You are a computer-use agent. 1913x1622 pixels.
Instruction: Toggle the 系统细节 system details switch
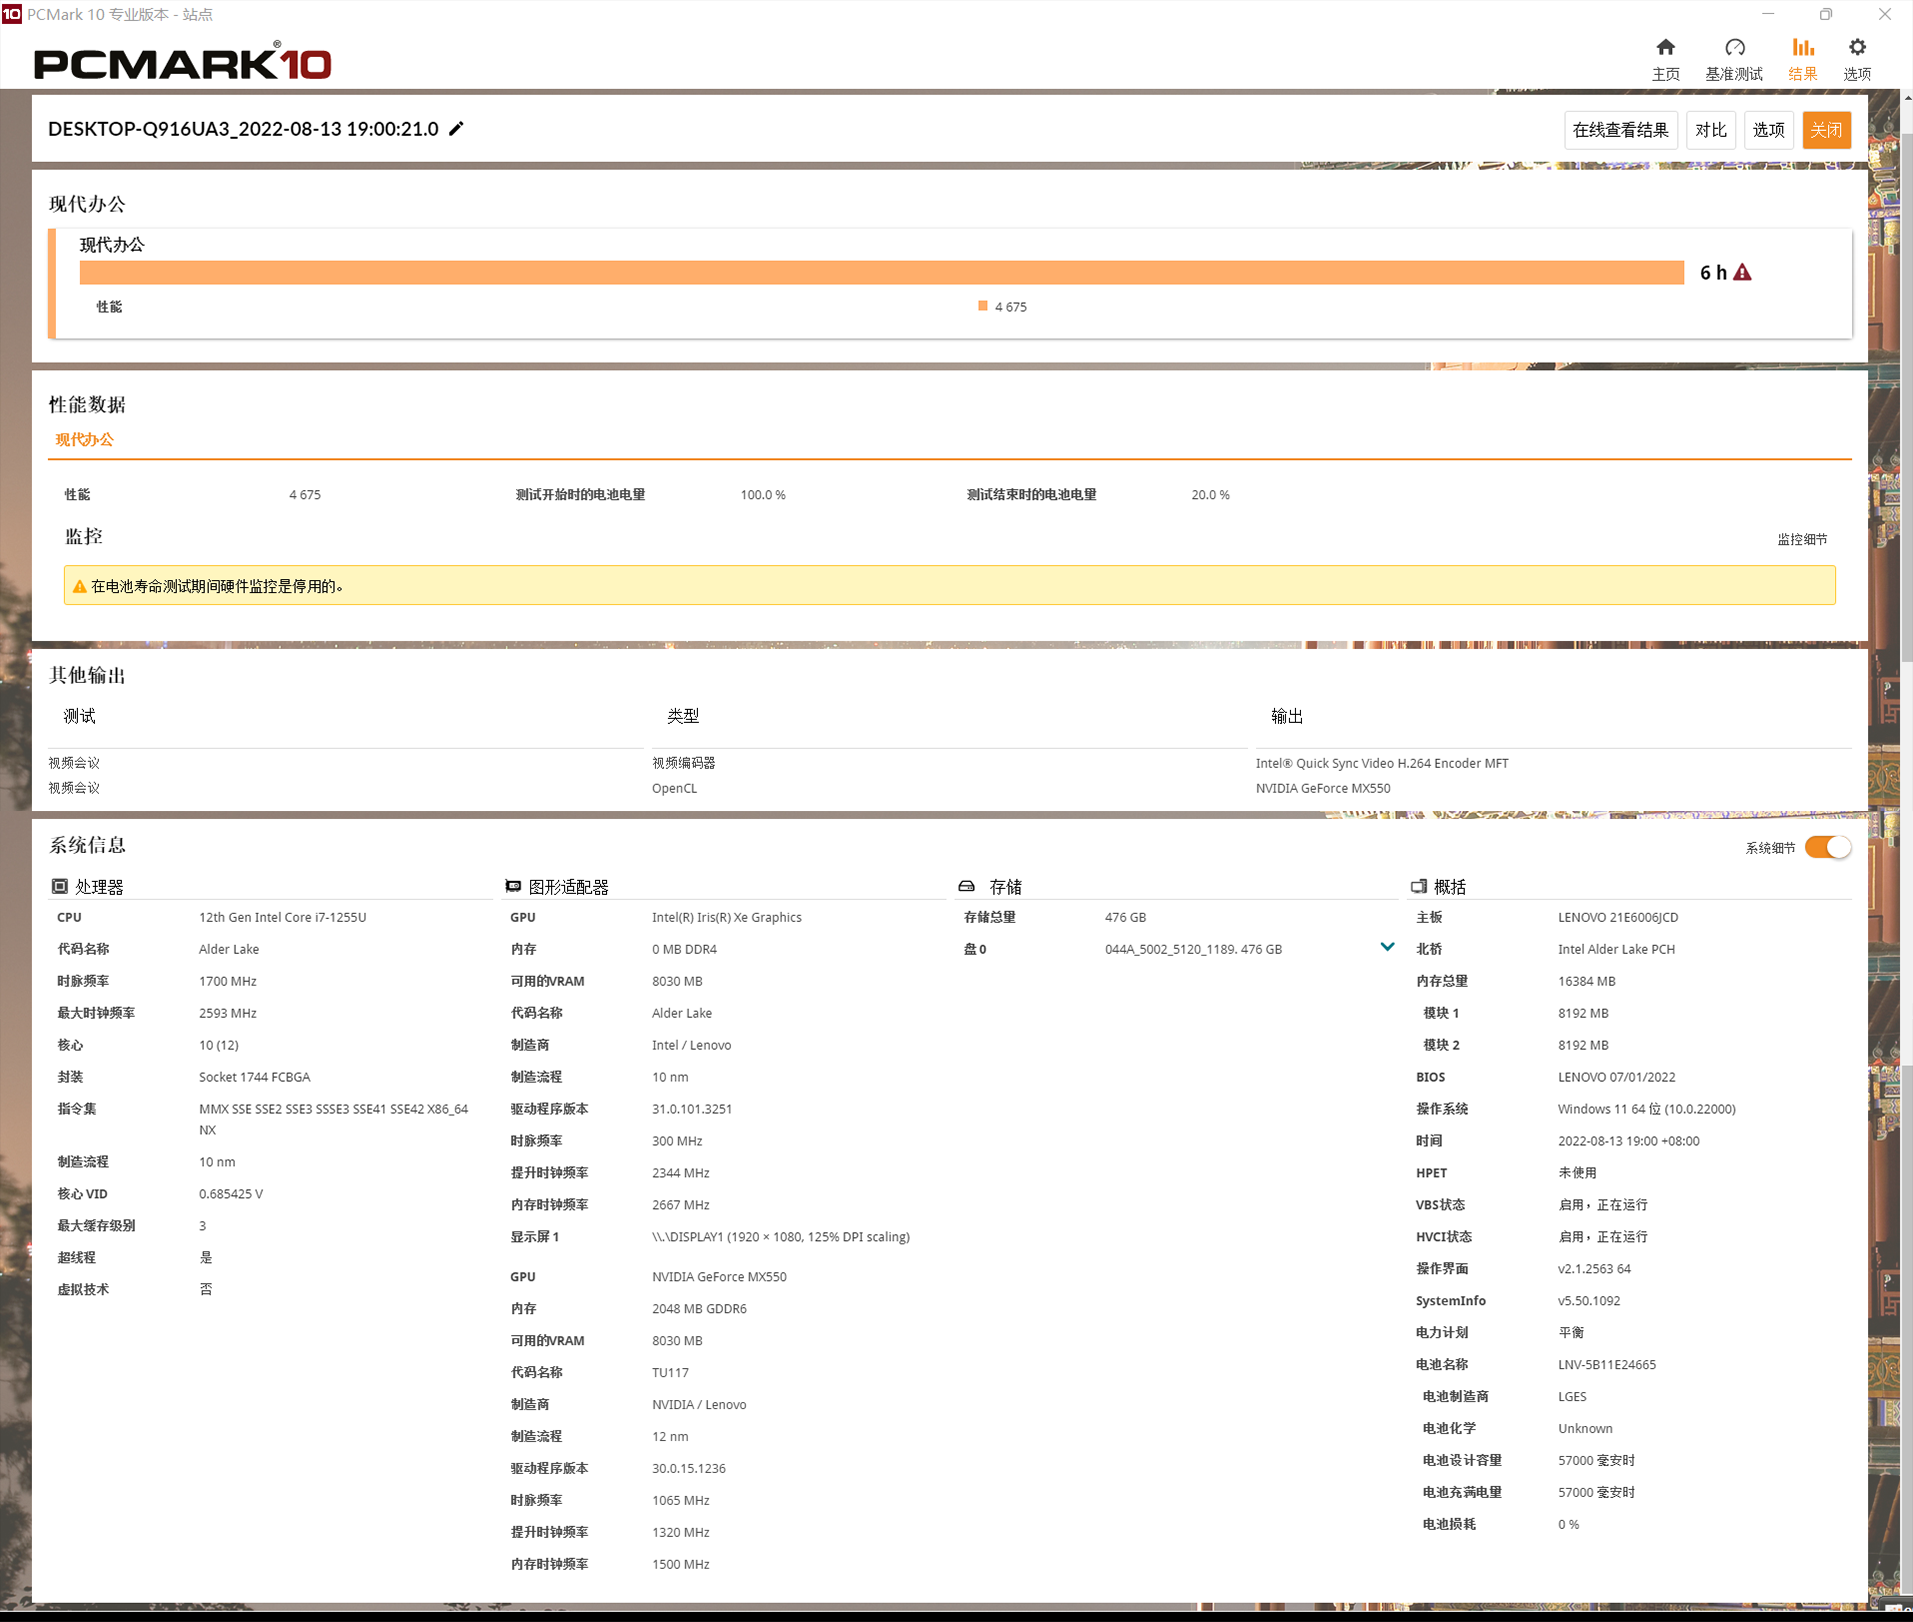1827,847
